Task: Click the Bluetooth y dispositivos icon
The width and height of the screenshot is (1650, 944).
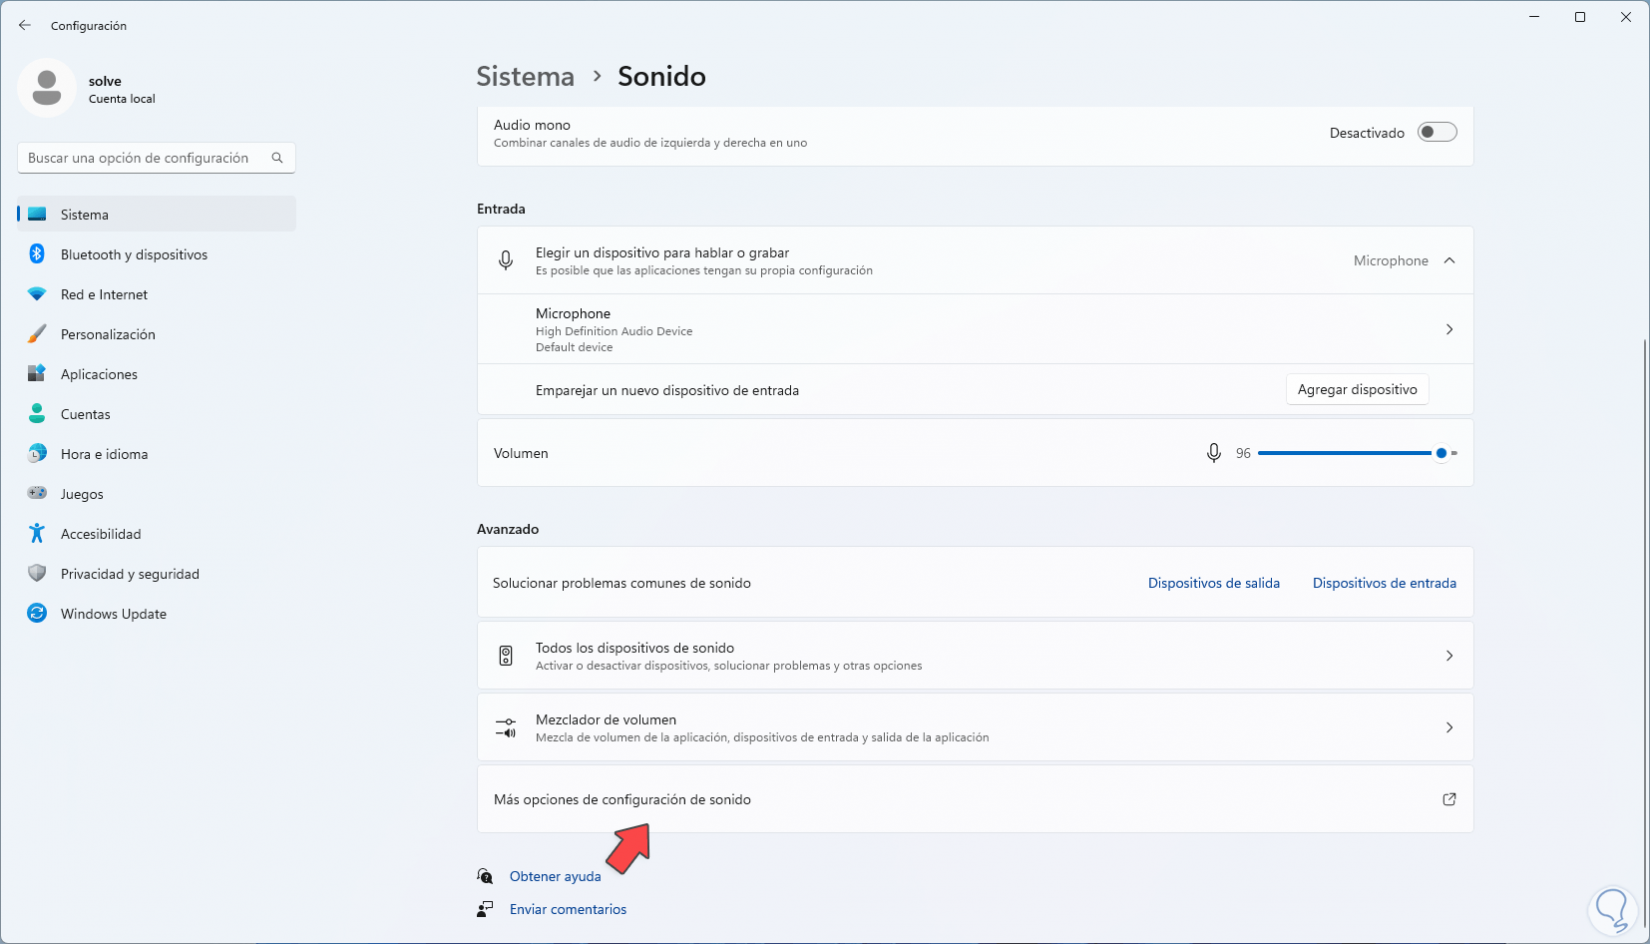Action: coord(37,254)
